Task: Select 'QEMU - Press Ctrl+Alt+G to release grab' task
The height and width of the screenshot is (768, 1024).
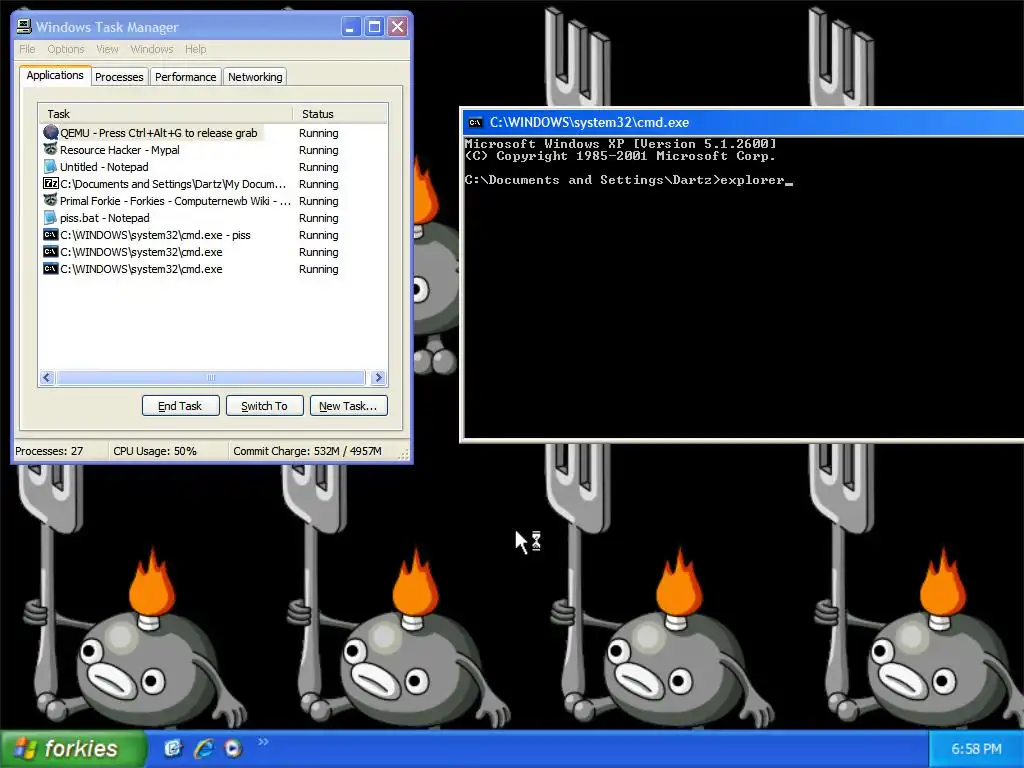Action: point(213,133)
